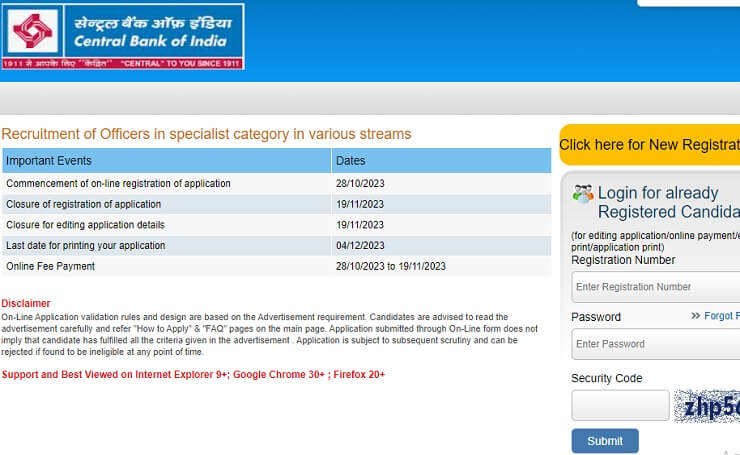Click the Registration Number label
Image resolution: width=740 pixels, height=455 pixels.
623,260
